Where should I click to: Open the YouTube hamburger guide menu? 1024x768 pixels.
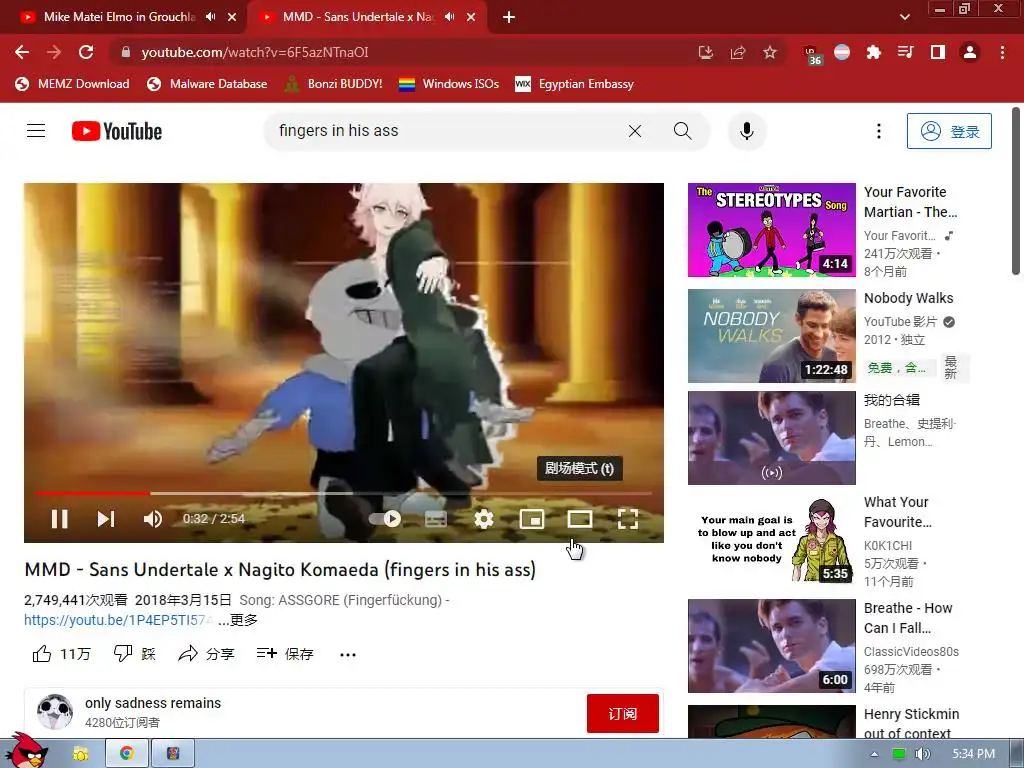pyautogui.click(x=36, y=131)
